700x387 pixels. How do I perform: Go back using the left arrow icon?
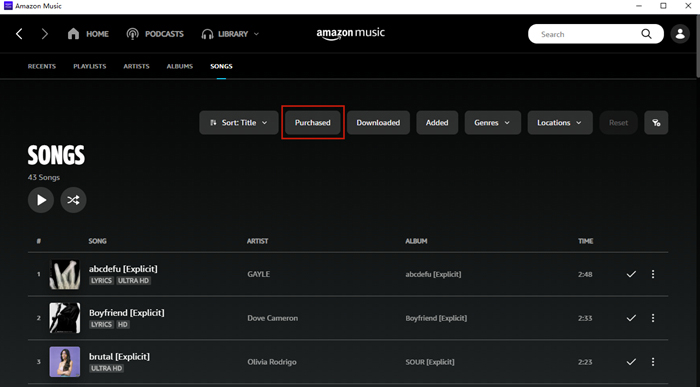(x=19, y=34)
